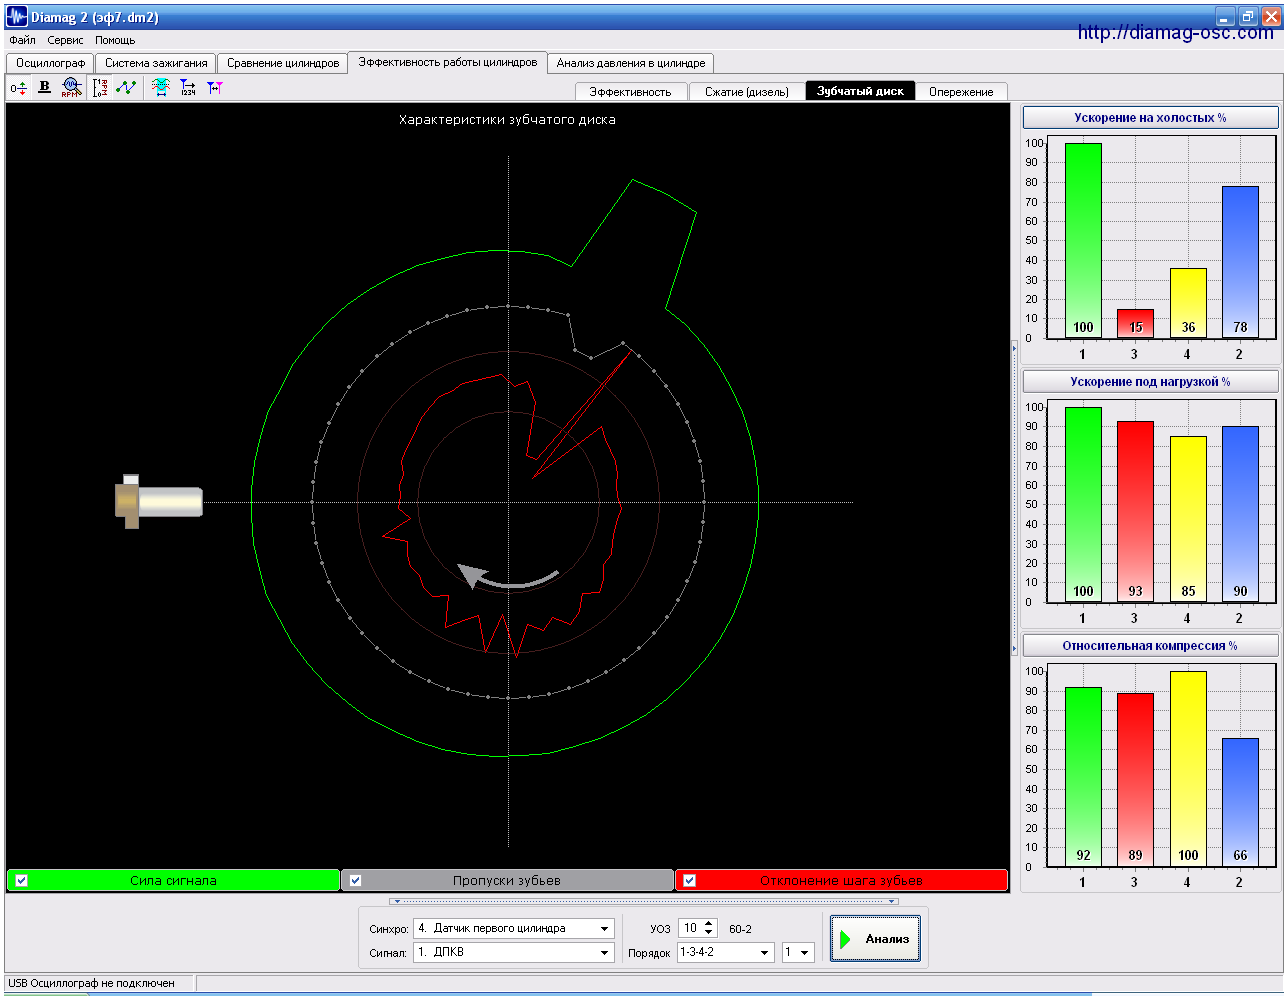The image size is (1288, 996).
Task: Click lower splitter arrow beside right charts panel
Action: coord(1015,648)
